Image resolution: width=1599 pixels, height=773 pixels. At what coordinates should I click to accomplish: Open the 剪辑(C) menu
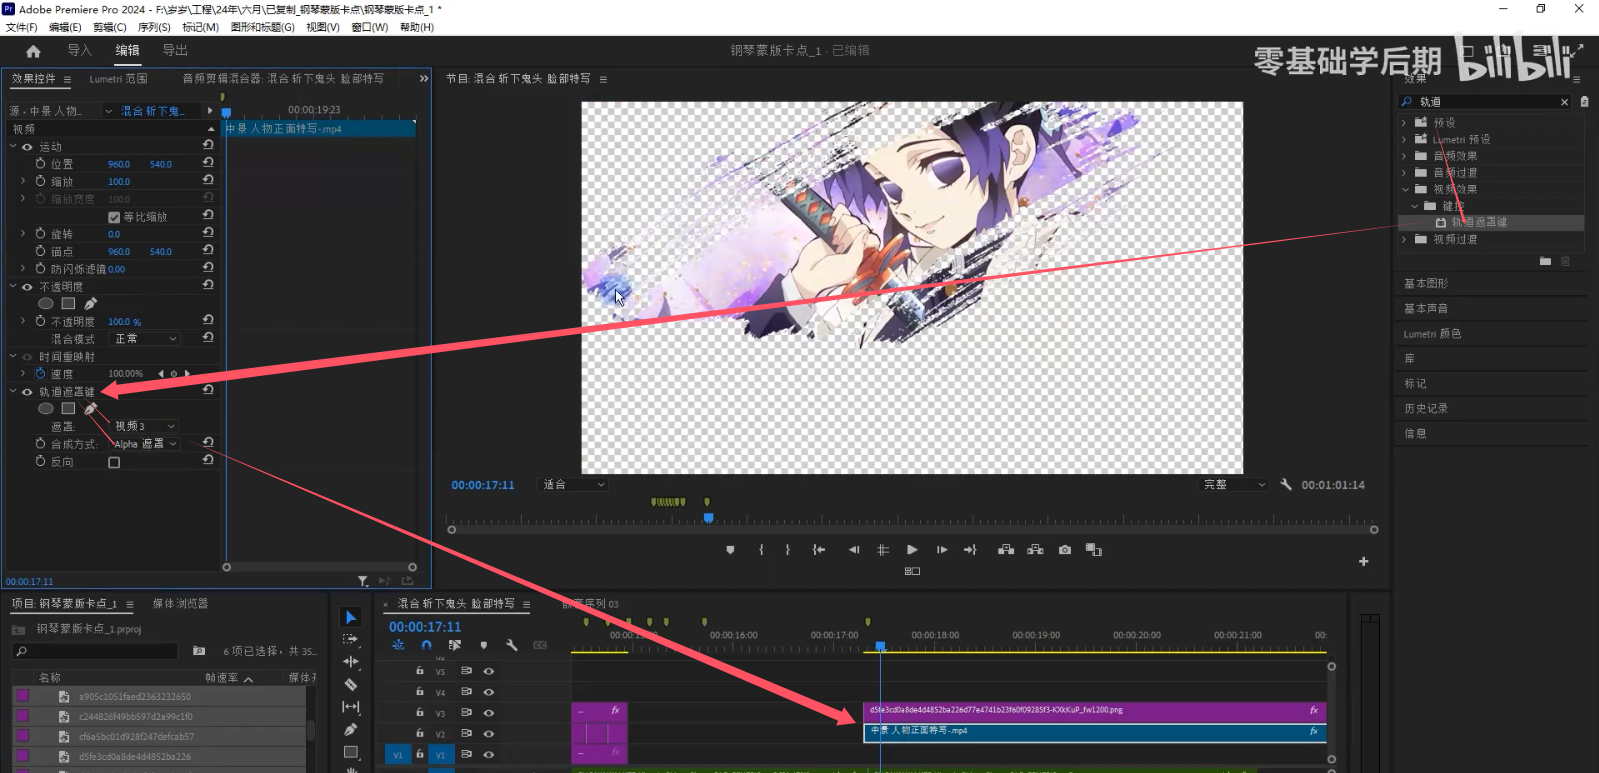coord(109,27)
